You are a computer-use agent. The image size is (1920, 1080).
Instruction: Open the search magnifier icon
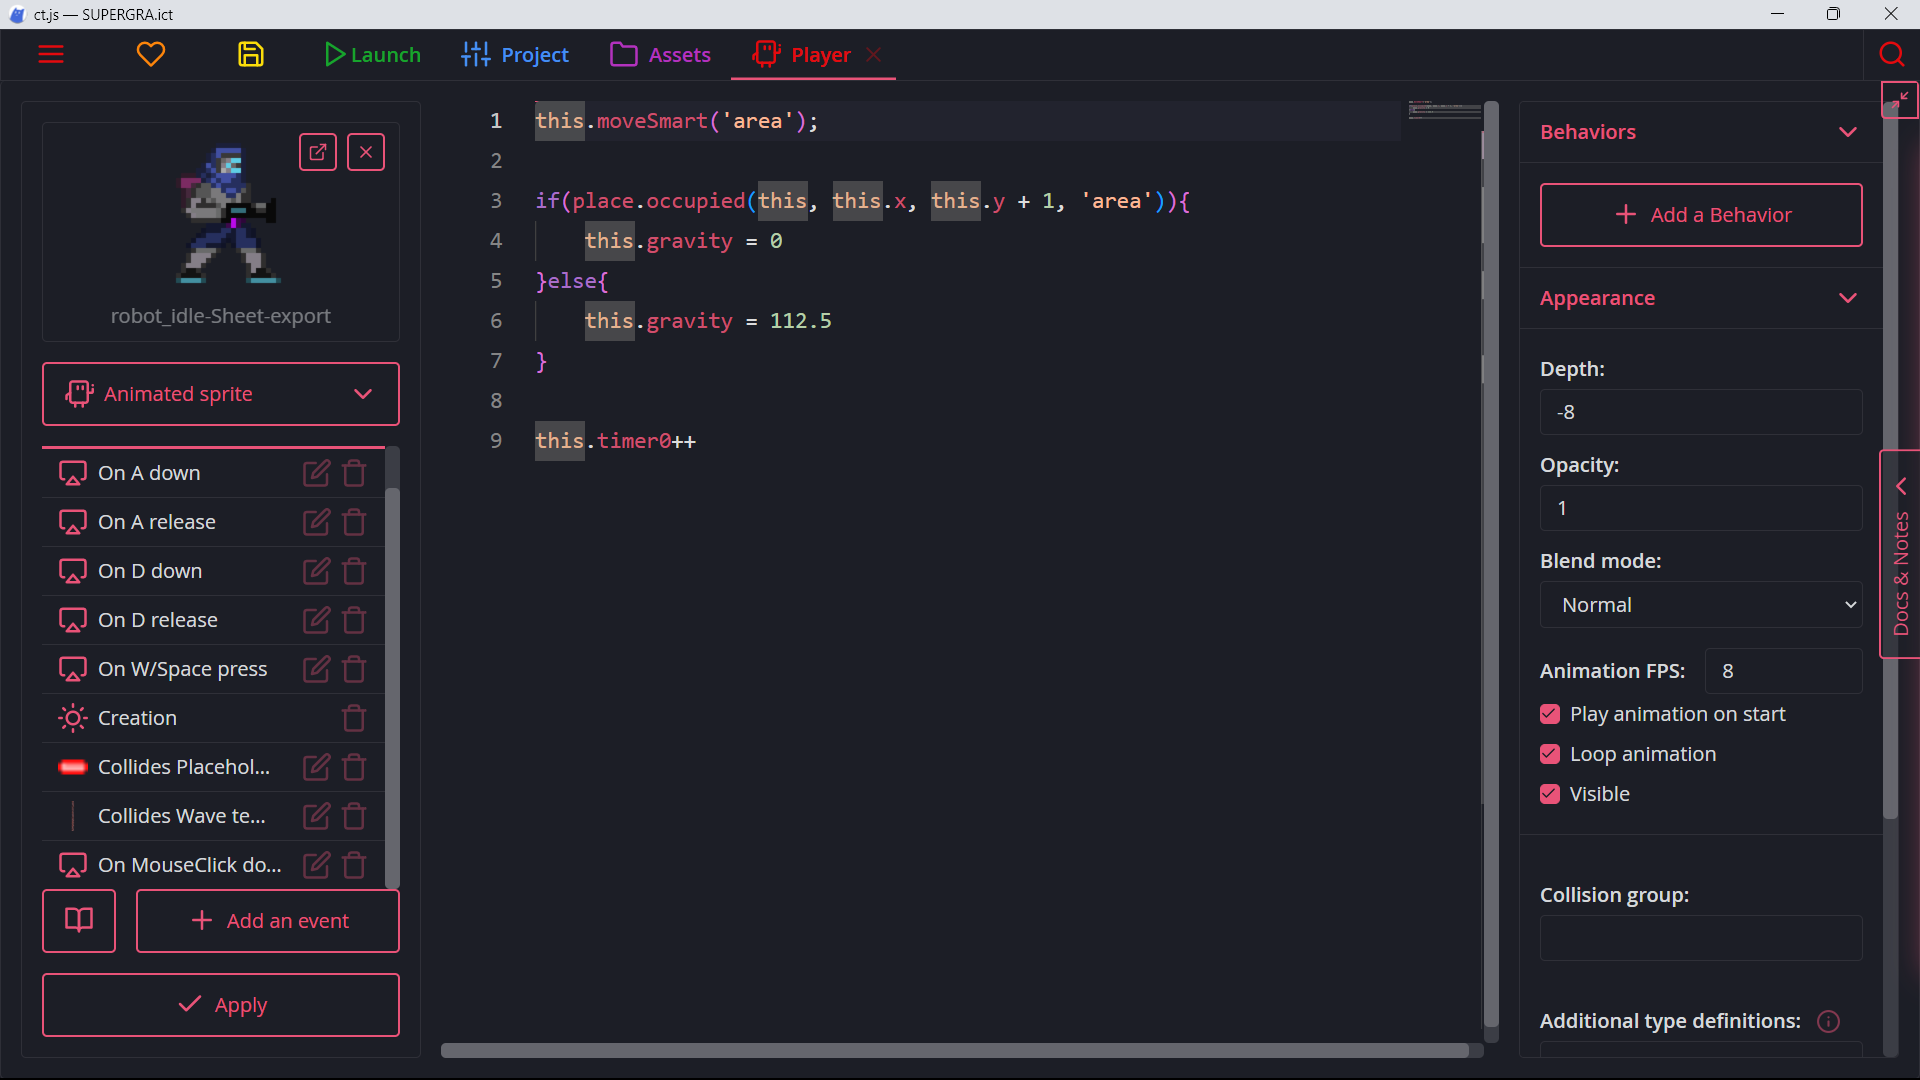pyautogui.click(x=1891, y=54)
